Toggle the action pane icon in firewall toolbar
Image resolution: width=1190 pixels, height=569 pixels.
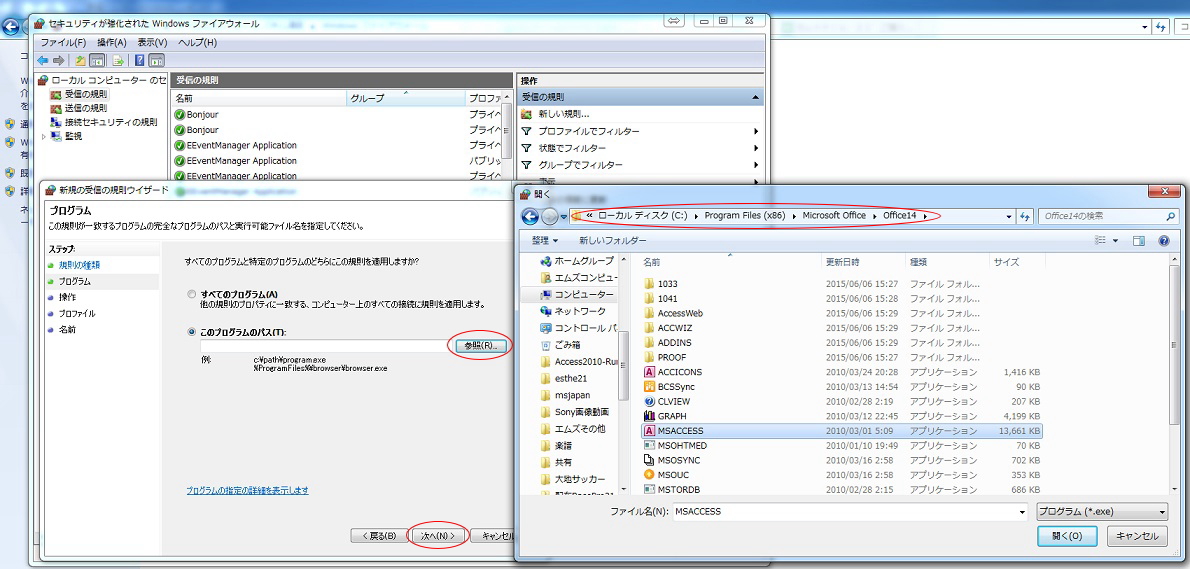pos(156,61)
